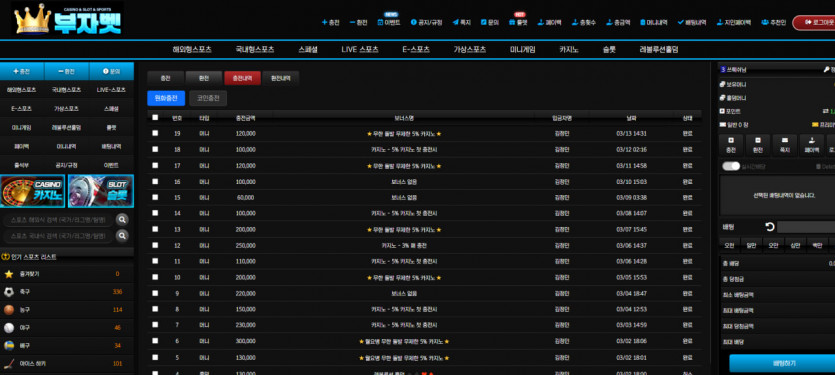Open the 충전 icon tile in the right panel

tap(731, 145)
